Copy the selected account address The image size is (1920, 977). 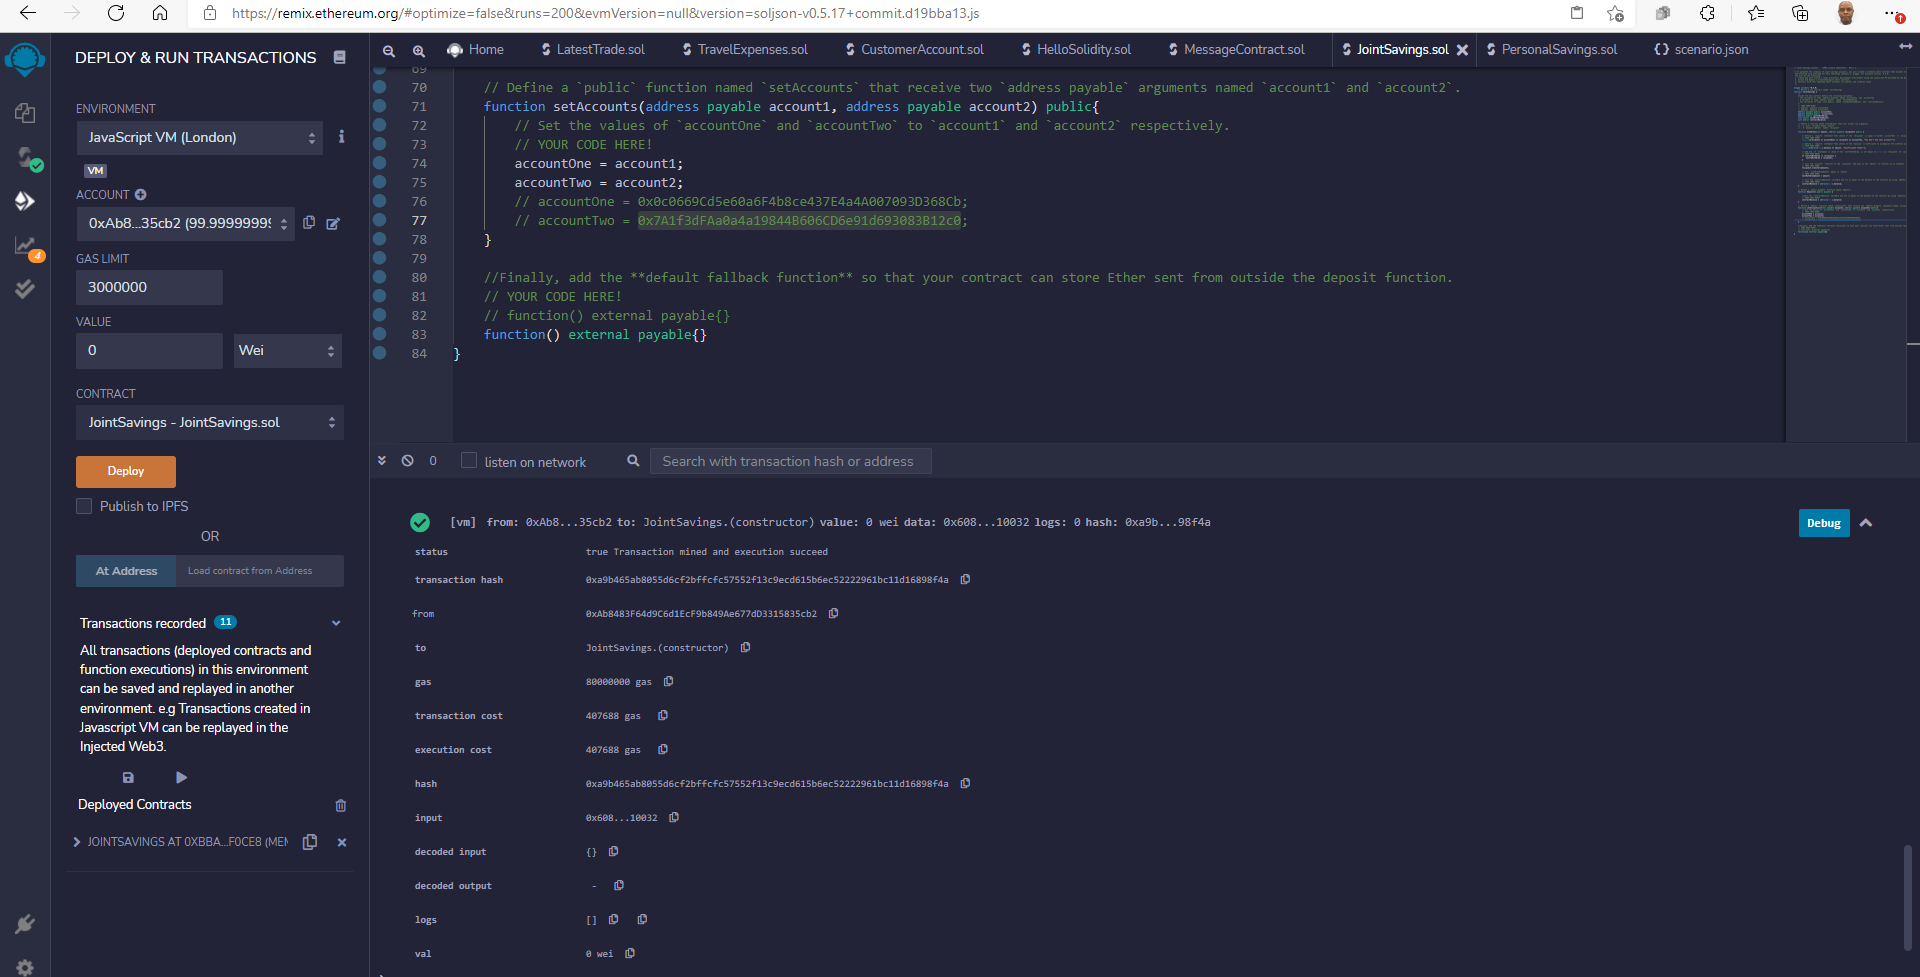tap(309, 223)
